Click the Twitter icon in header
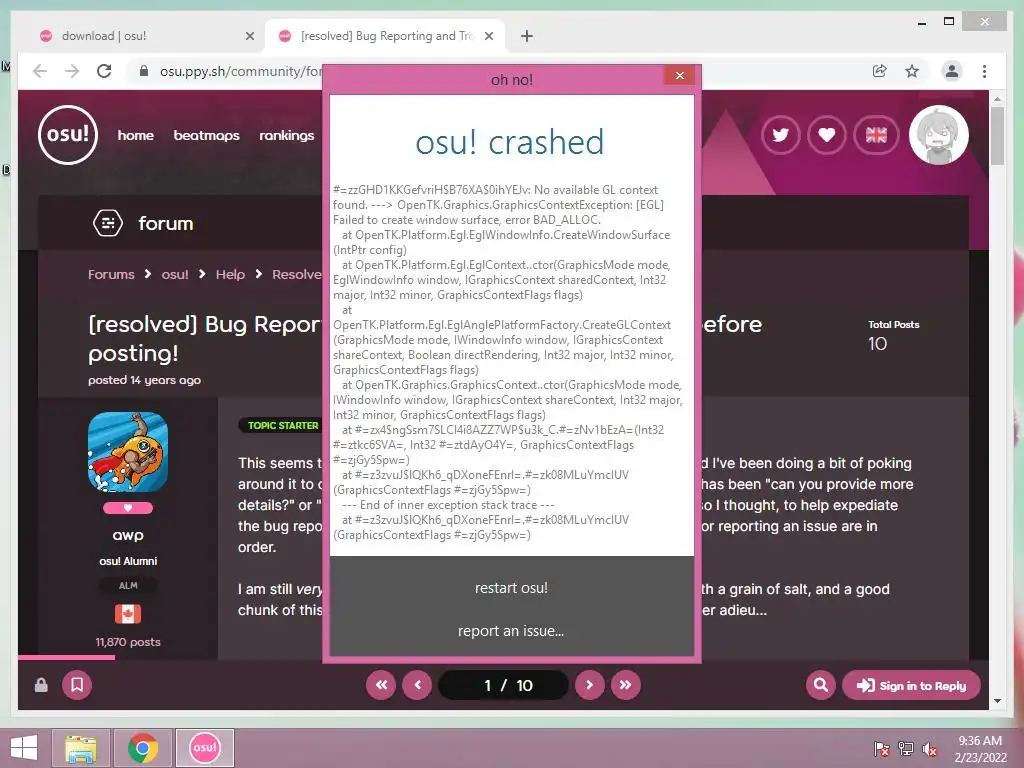 pyautogui.click(x=780, y=135)
